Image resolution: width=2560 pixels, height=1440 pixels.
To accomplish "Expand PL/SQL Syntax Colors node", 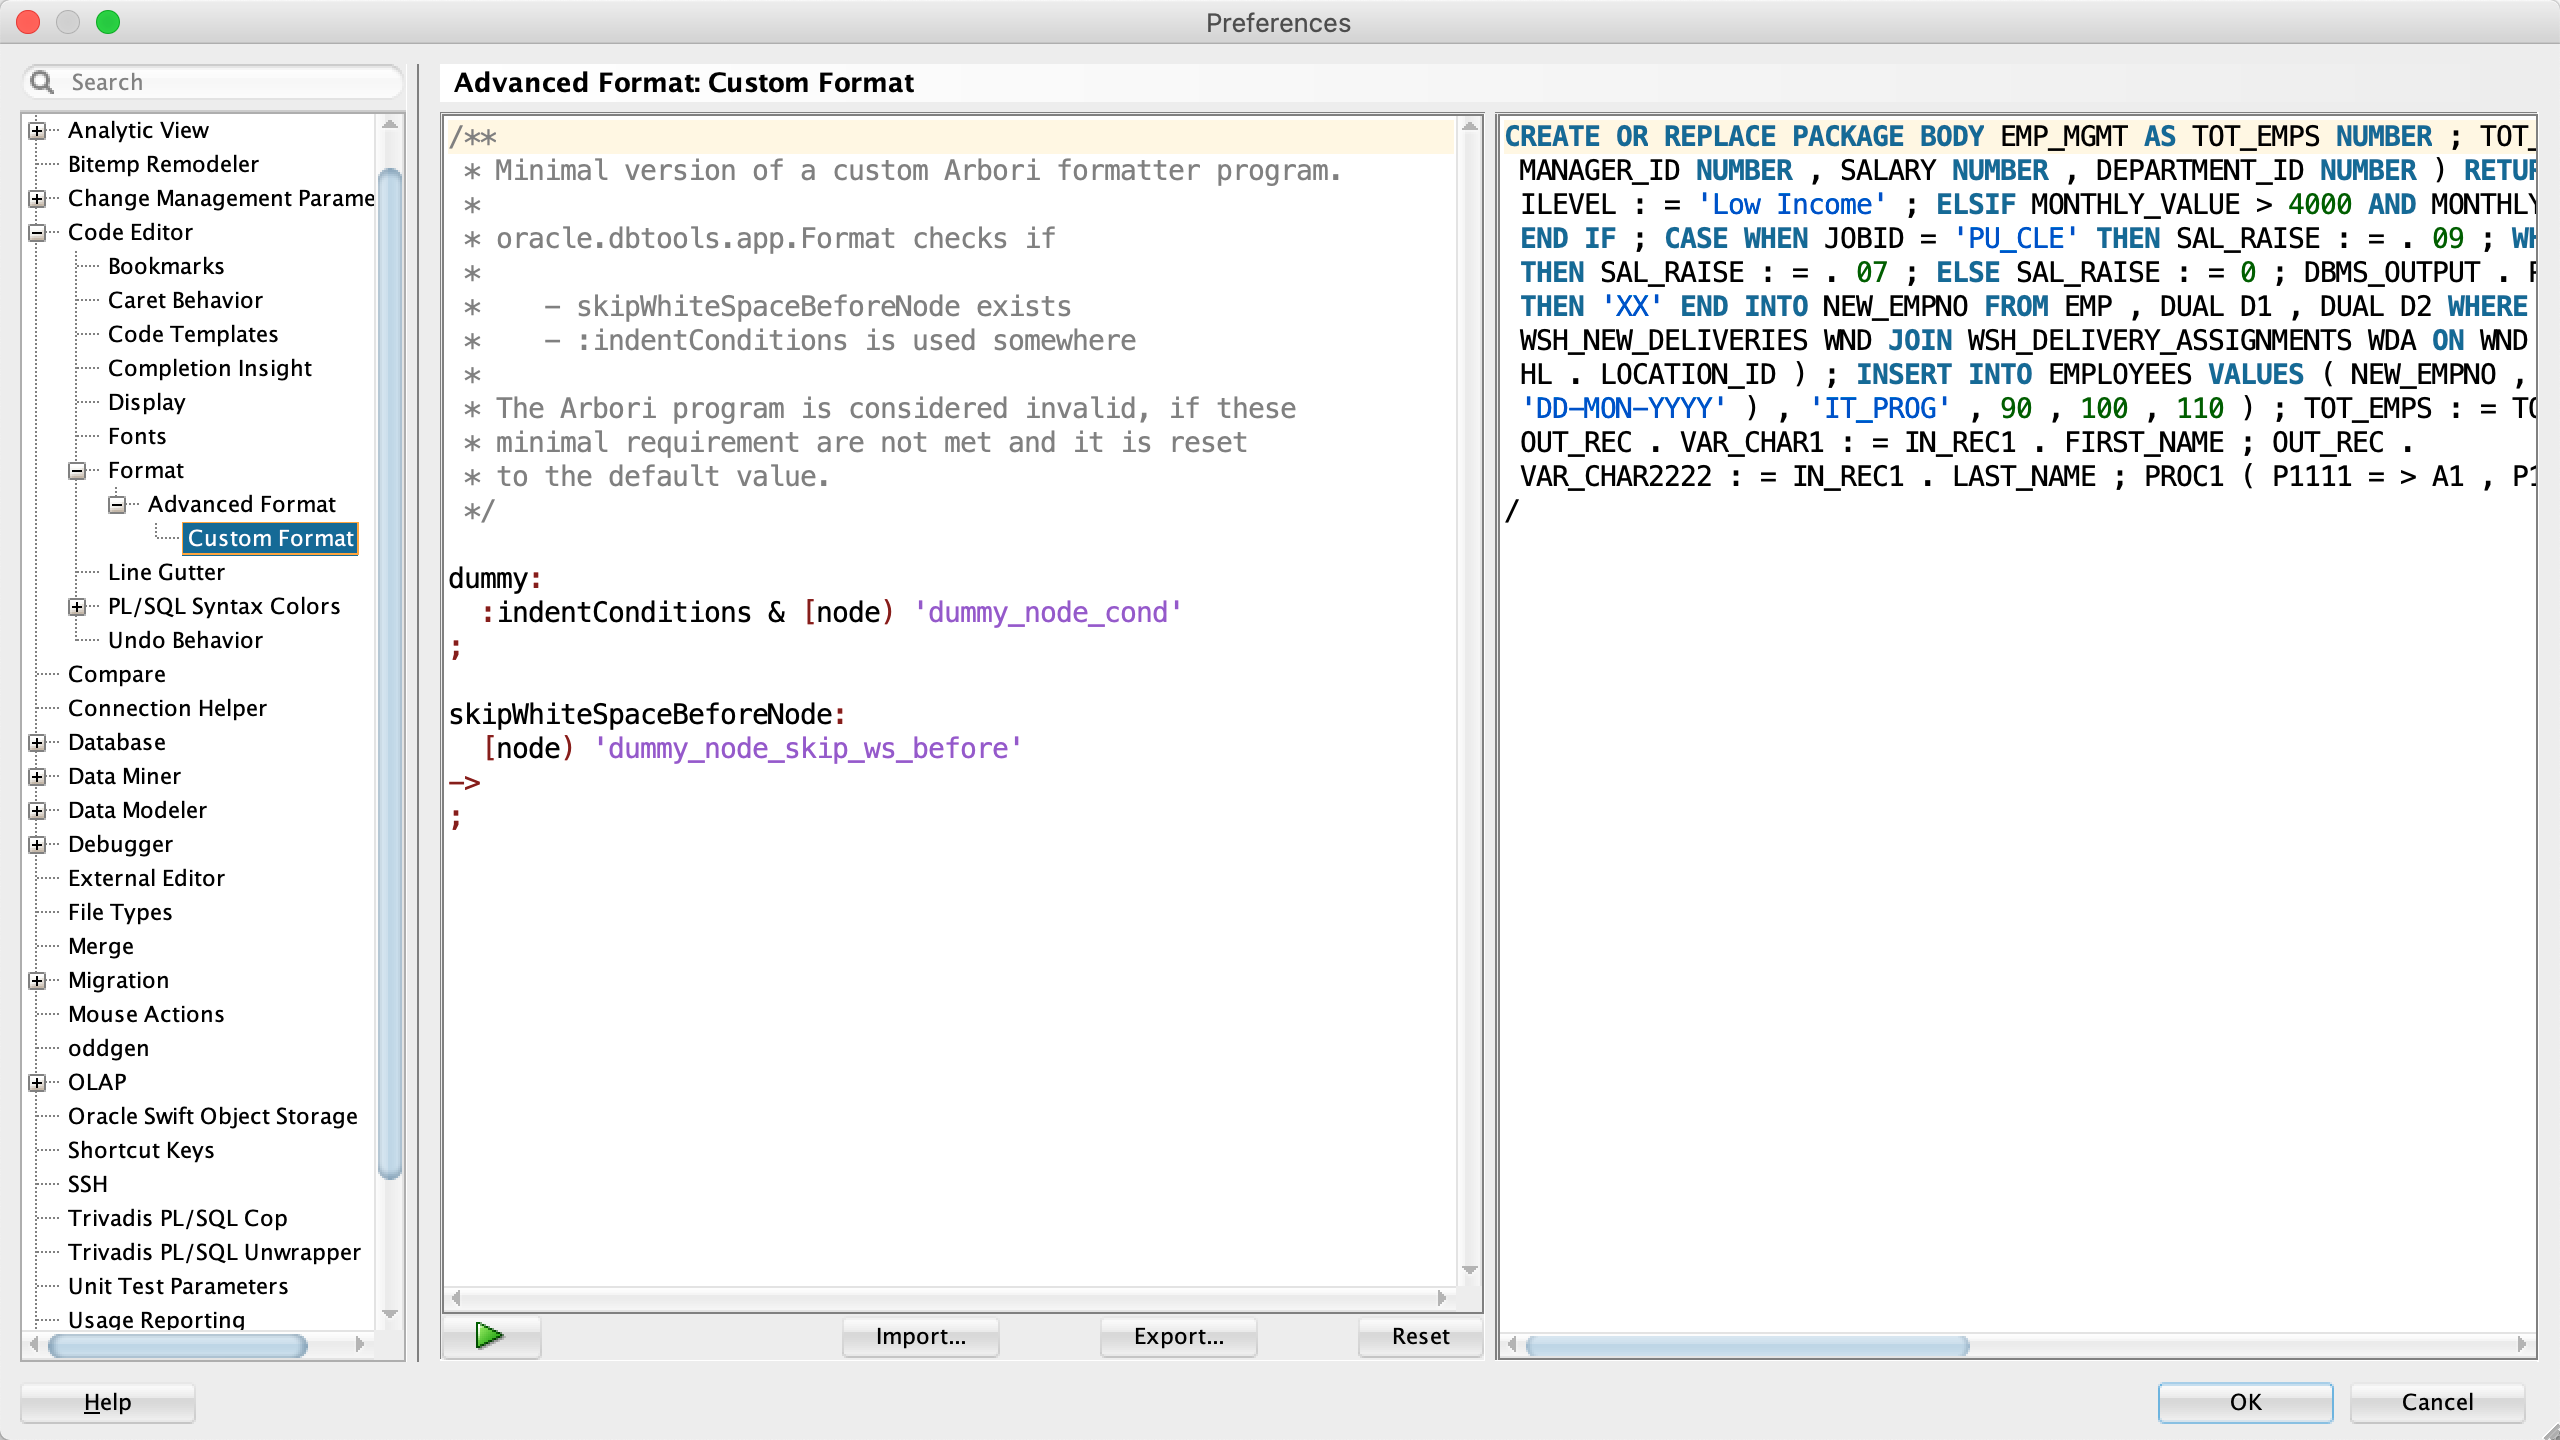I will pyautogui.click(x=77, y=607).
